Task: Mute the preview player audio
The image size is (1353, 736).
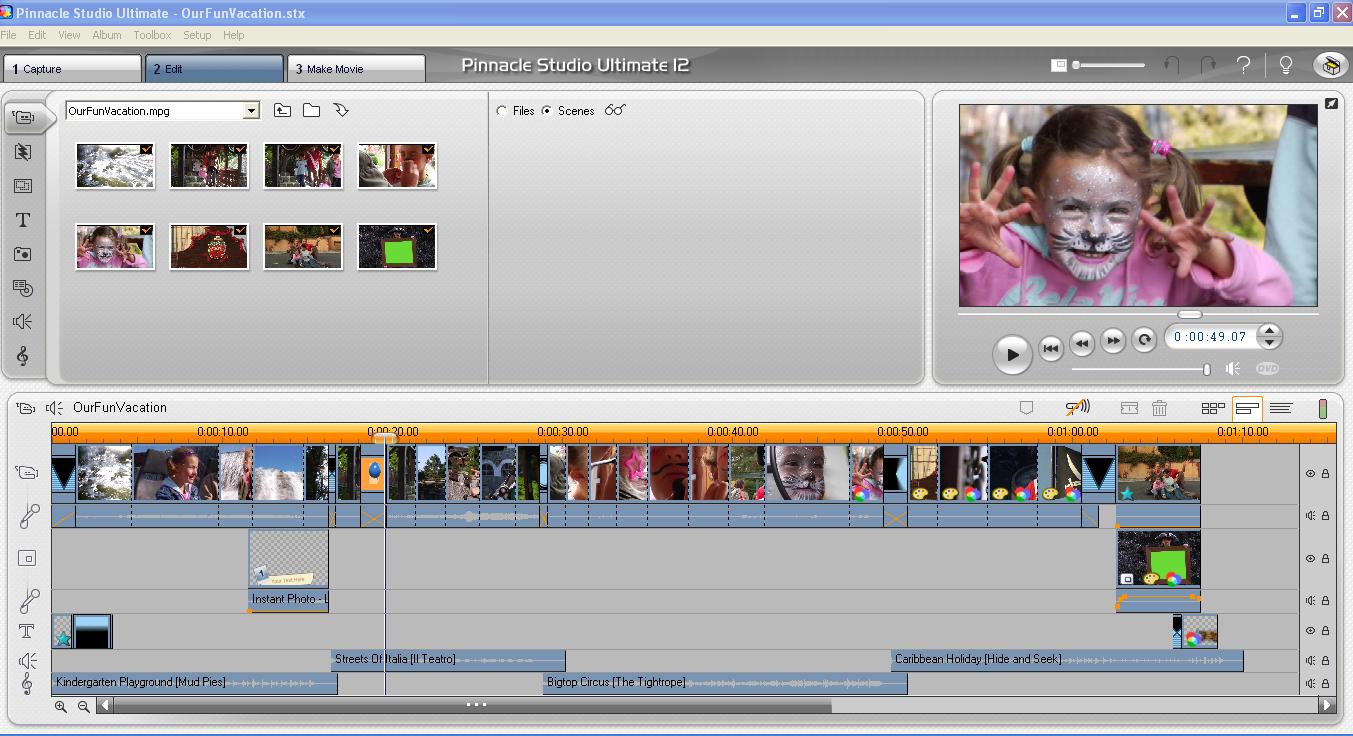Action: pyautogui.click(x=1233, y=369)
